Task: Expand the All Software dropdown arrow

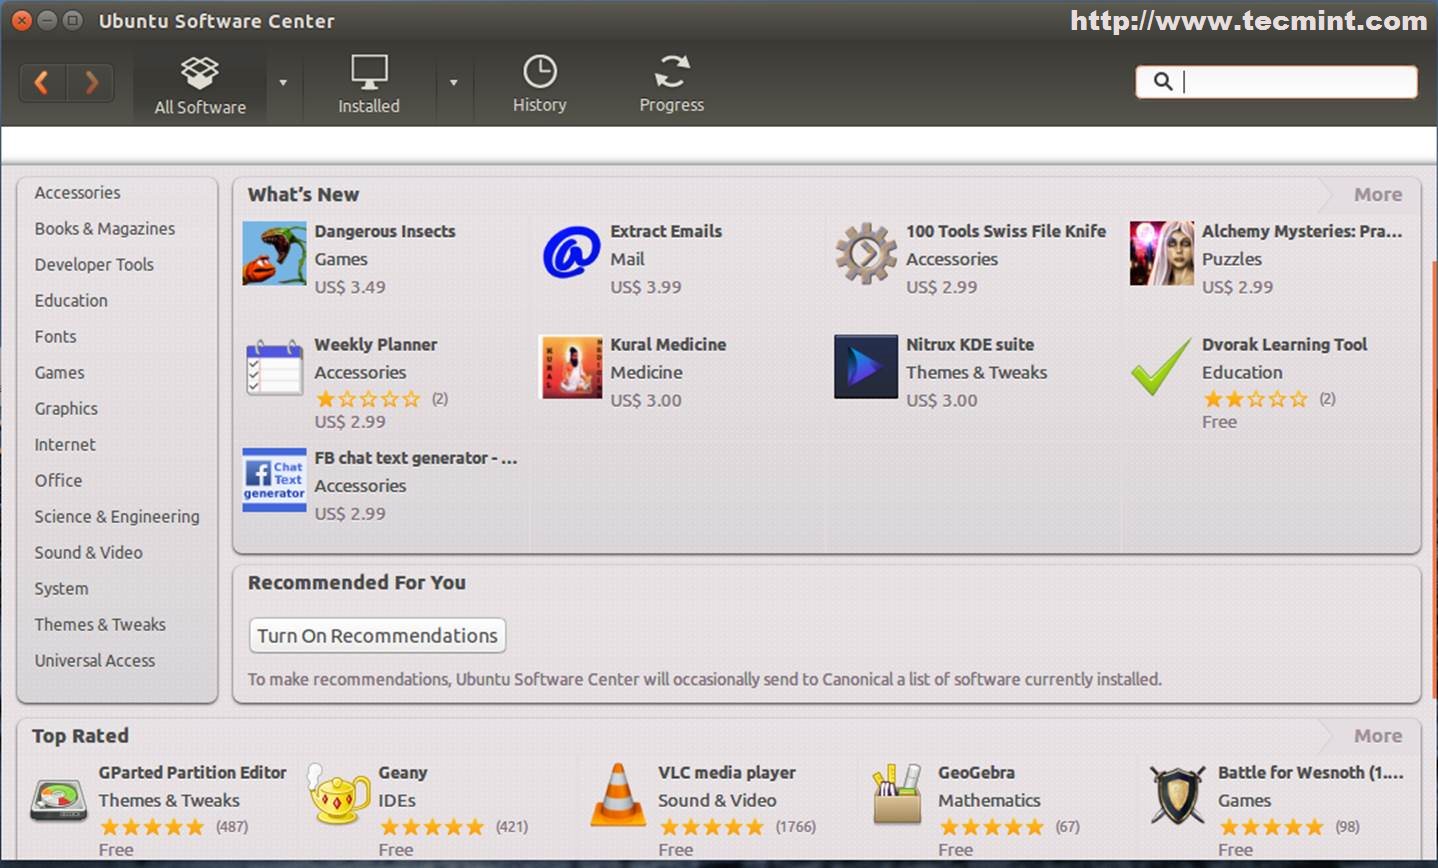Action: point(283,83)
